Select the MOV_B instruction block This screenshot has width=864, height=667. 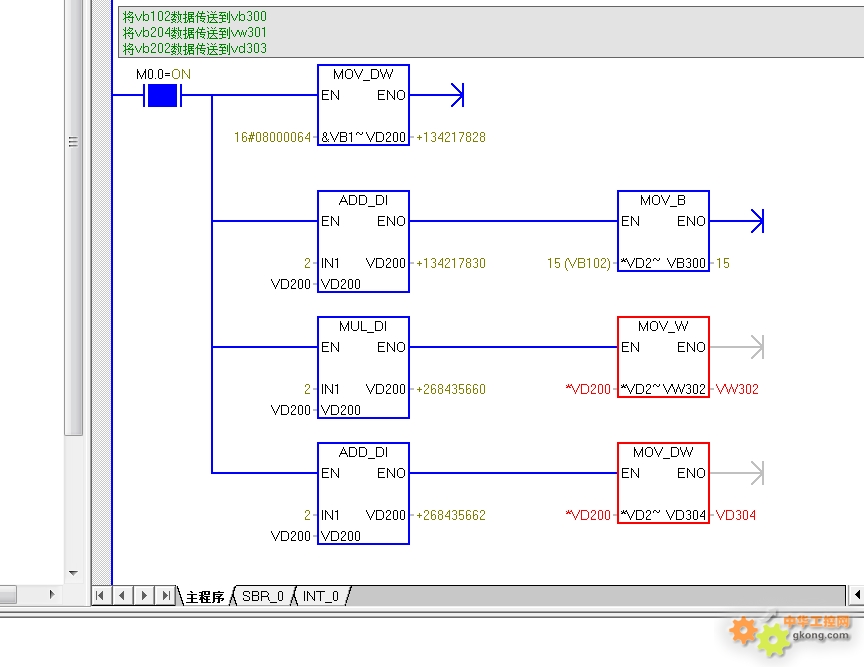(663, 231)
